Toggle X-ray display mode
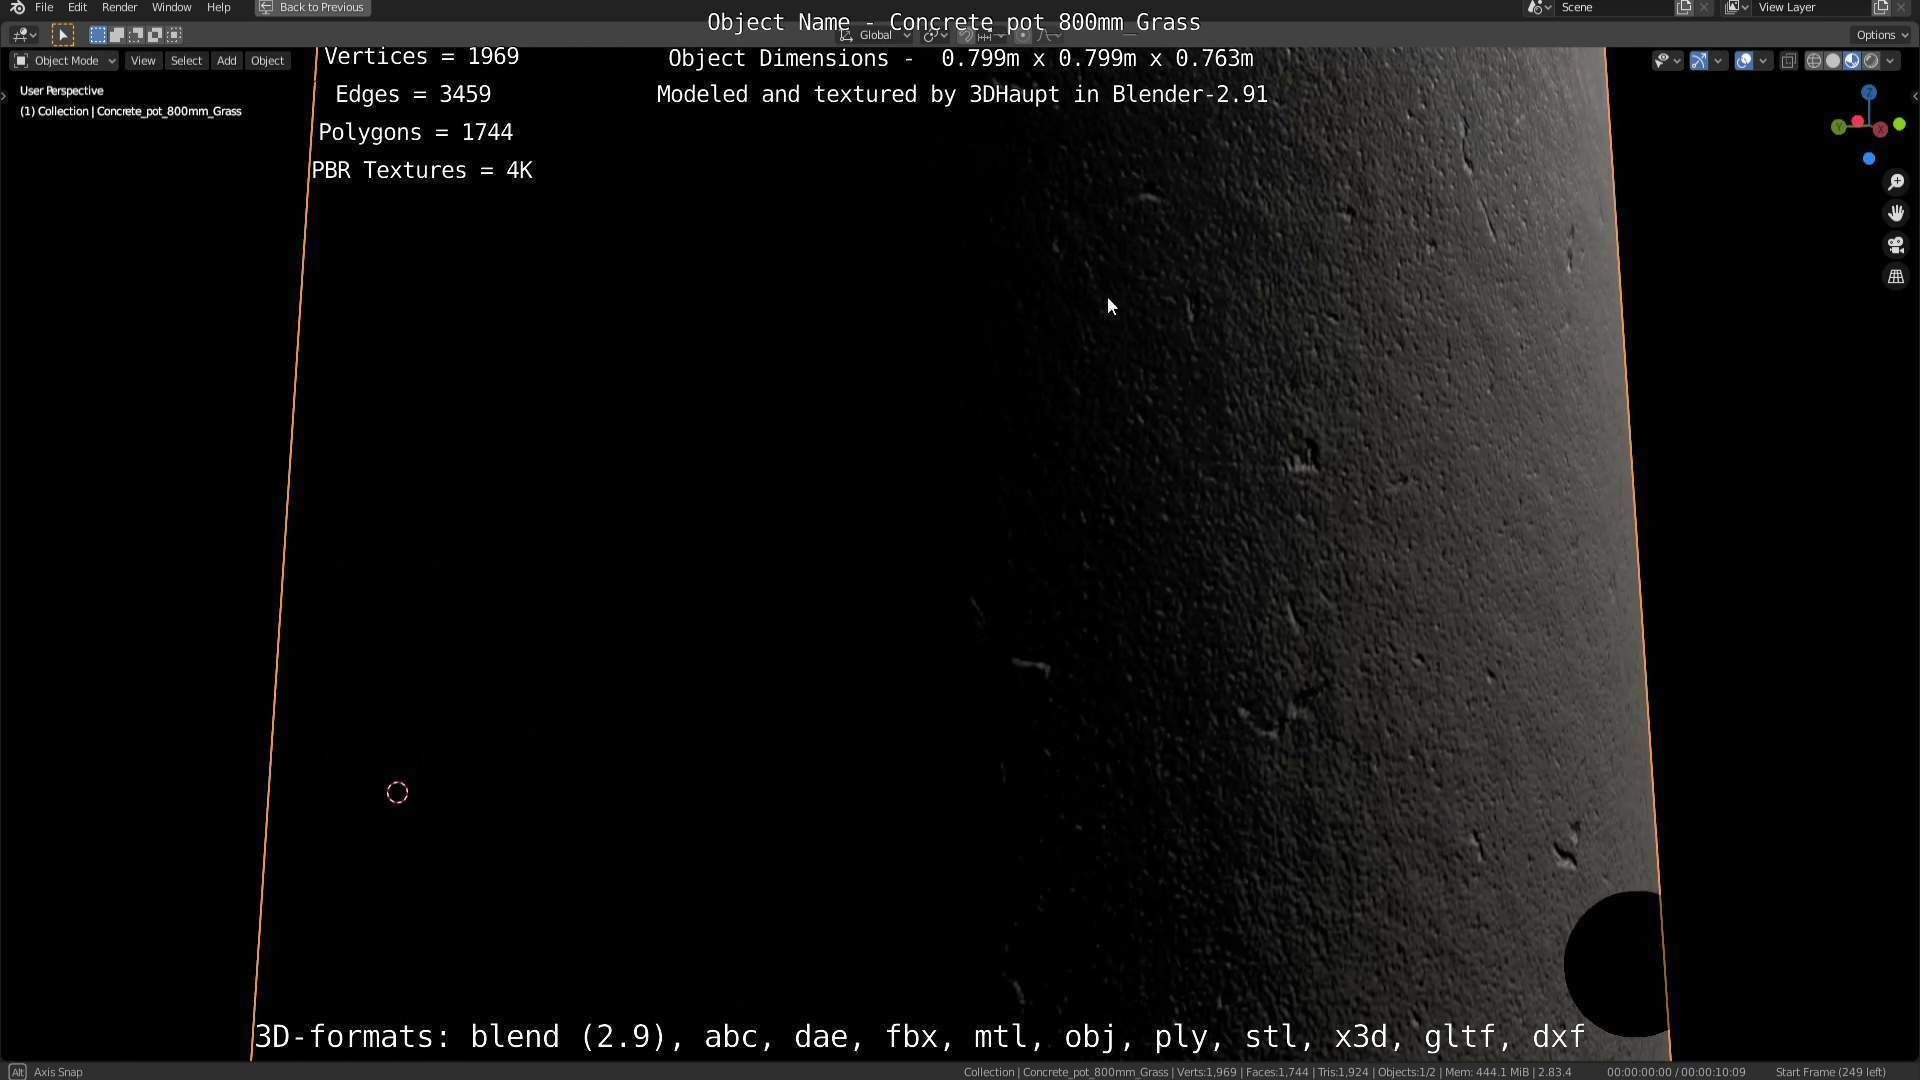The image size is (1920, 1080). (1789, 61)
